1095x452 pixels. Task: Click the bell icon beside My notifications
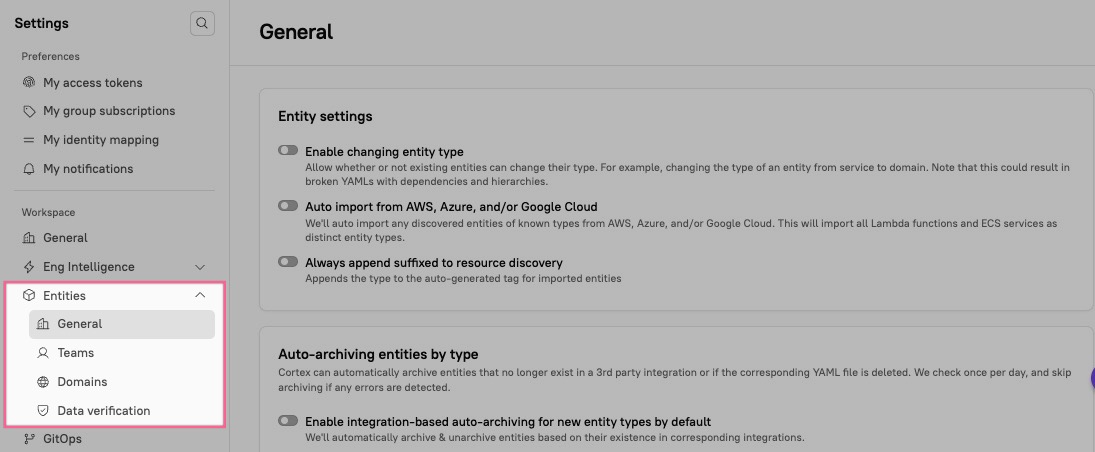[29, 169]
